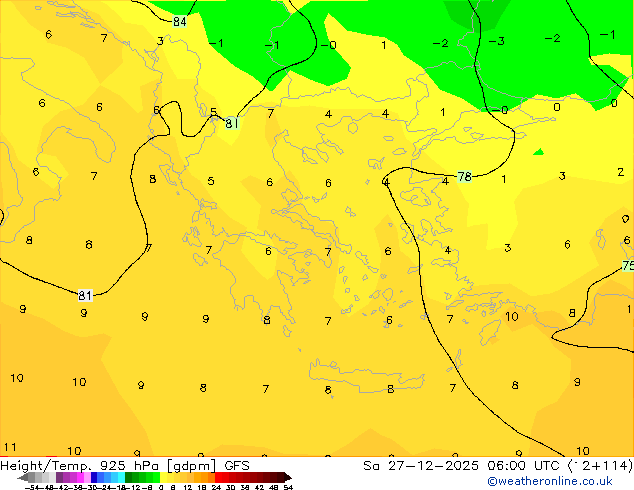Click the "-3" temperature value
The width and height of the screenshot is (634, 490).
tap(497, 41)
